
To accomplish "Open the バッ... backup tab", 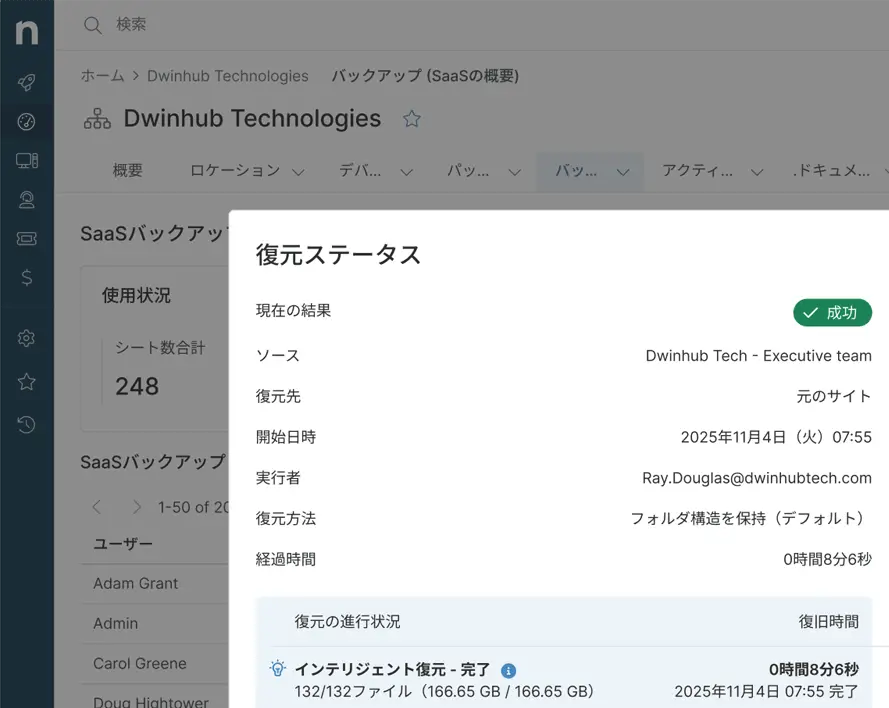I will pyautogui.click(x=575, y=171).
